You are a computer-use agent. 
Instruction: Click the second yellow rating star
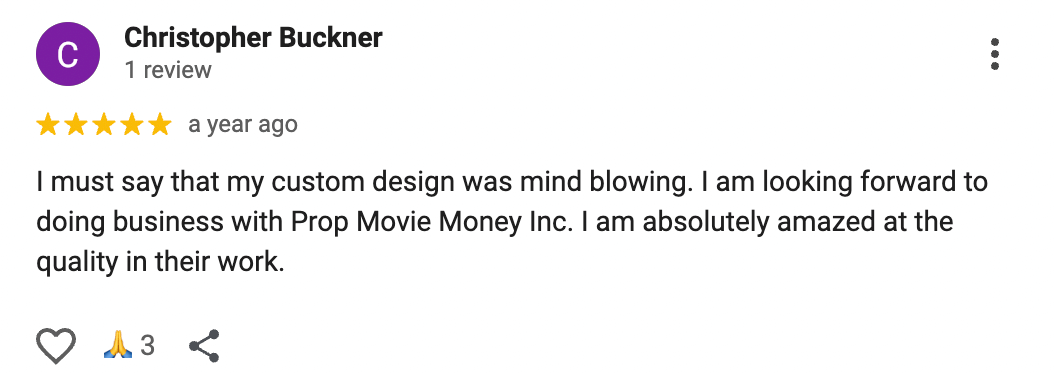click(76, 125)
